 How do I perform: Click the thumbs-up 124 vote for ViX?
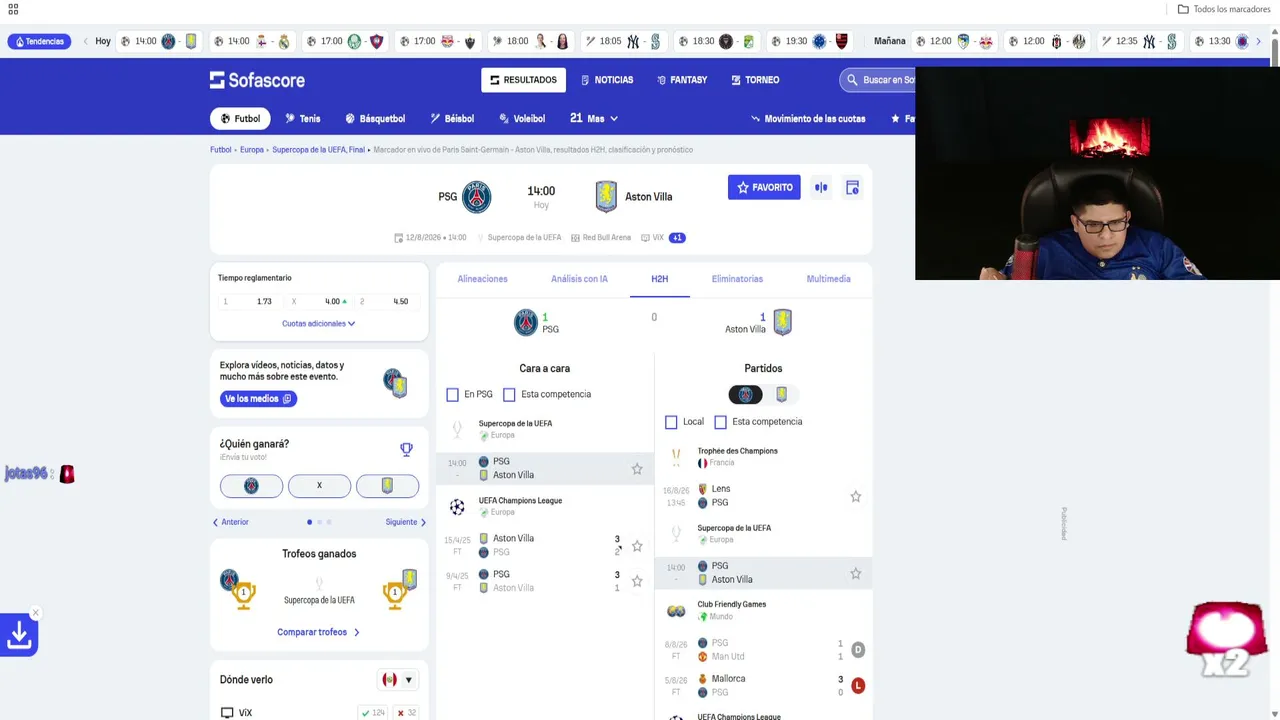click(373, 713)
